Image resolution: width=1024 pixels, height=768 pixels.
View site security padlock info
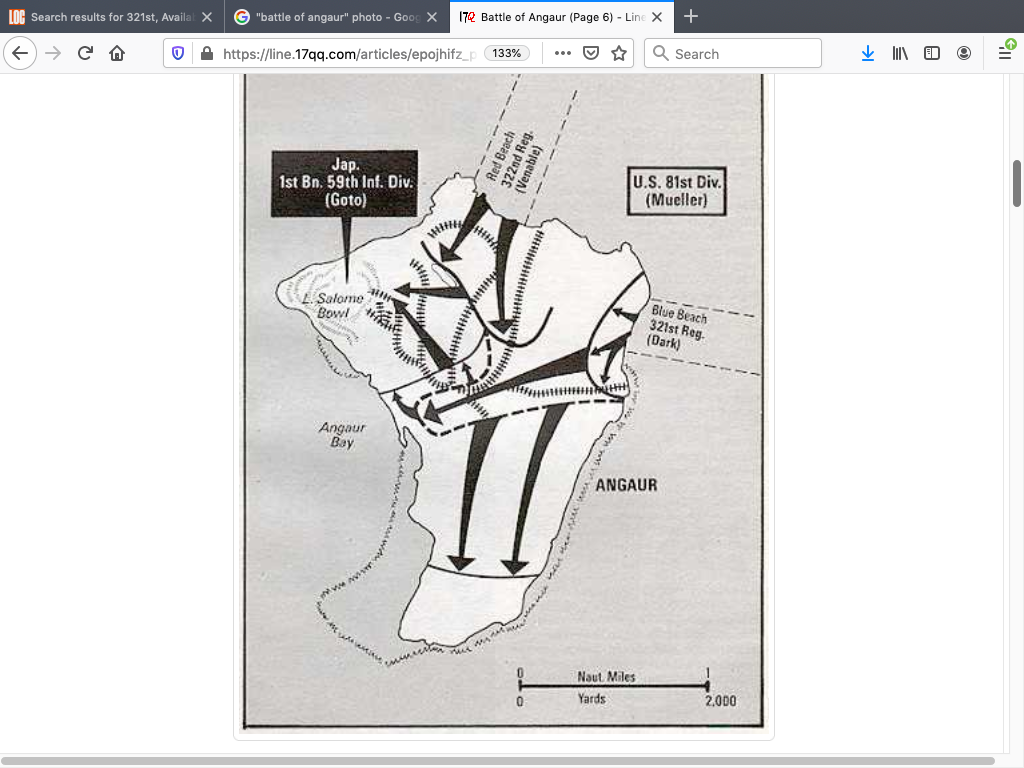206,54
